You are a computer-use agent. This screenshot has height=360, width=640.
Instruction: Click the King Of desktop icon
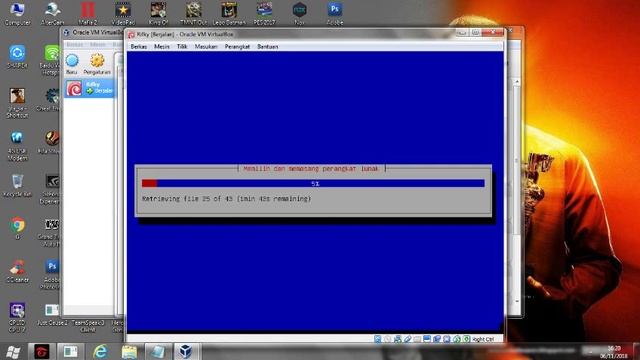click(158, 13)
